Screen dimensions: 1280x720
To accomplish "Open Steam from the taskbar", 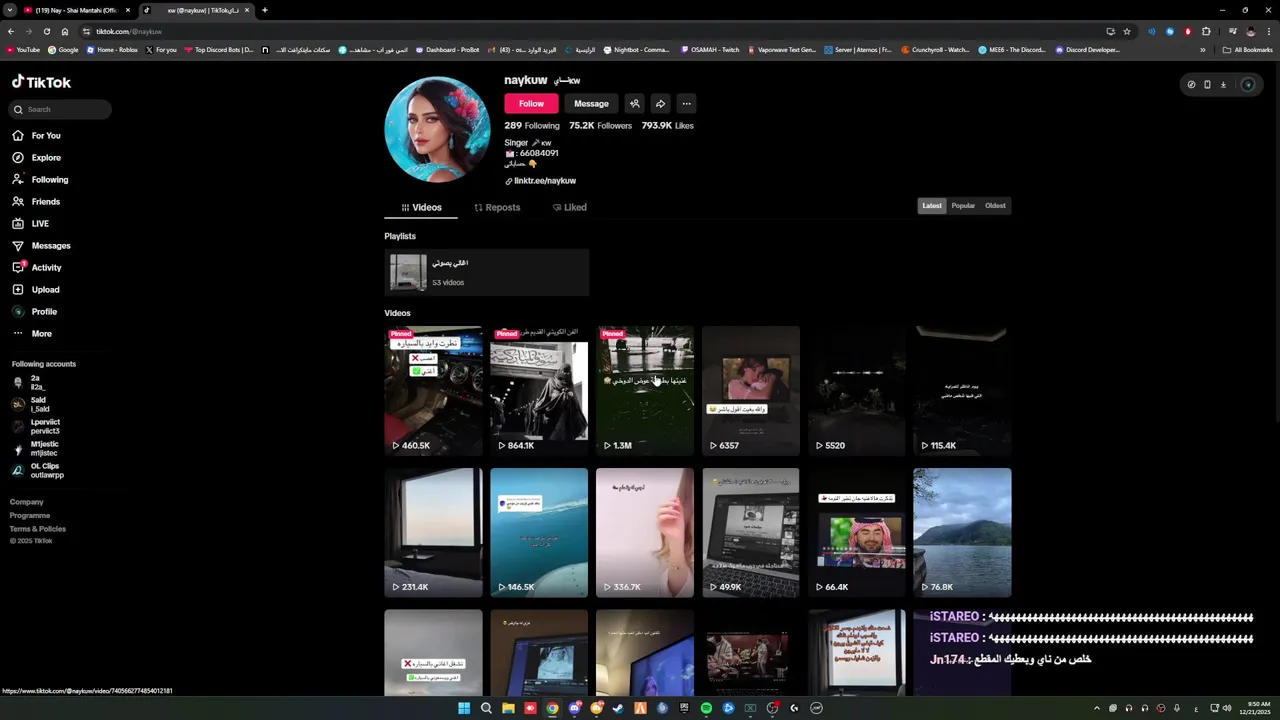I will [x=618, y=708].
